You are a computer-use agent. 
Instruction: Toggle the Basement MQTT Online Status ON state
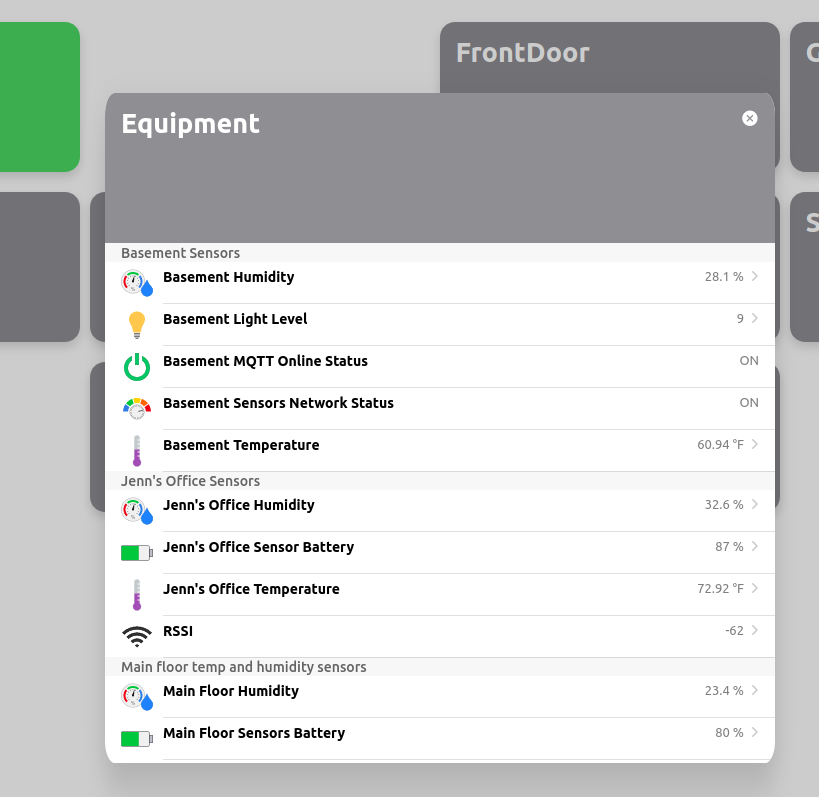749,361
